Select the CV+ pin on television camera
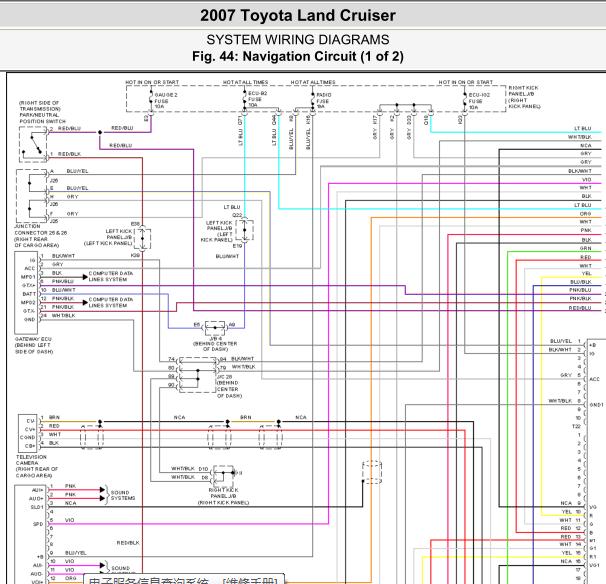The image size is (606, 584). 30,429
